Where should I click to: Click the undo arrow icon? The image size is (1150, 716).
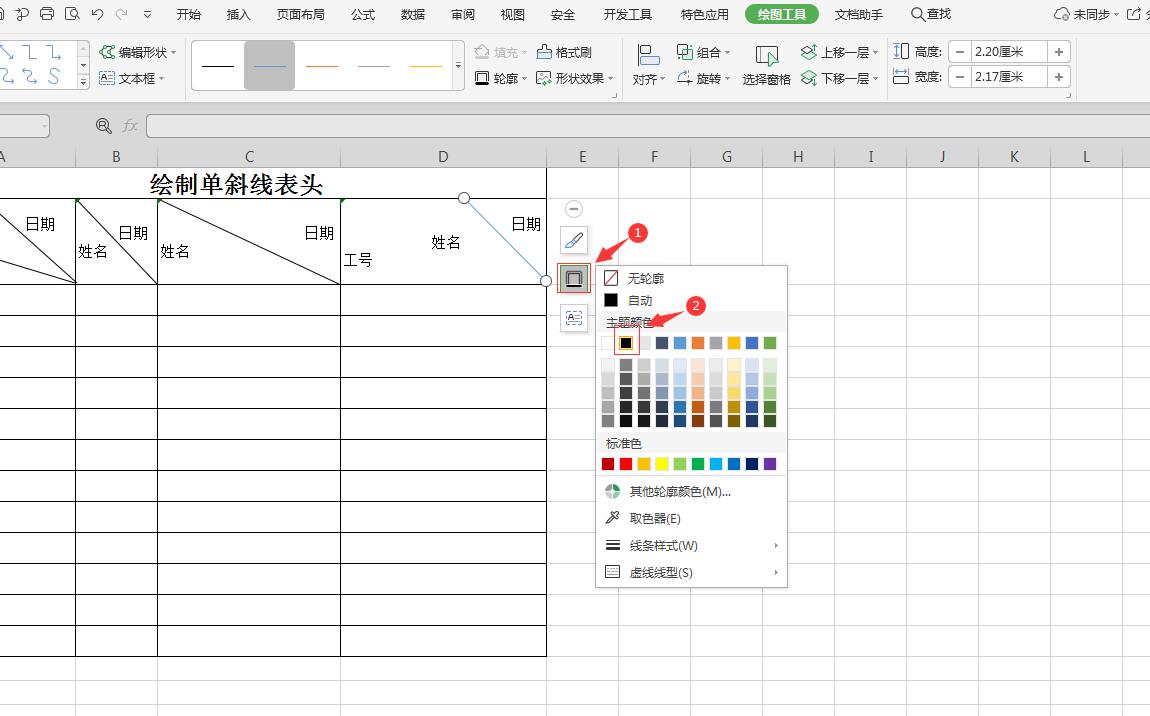(x=97, y=14)
